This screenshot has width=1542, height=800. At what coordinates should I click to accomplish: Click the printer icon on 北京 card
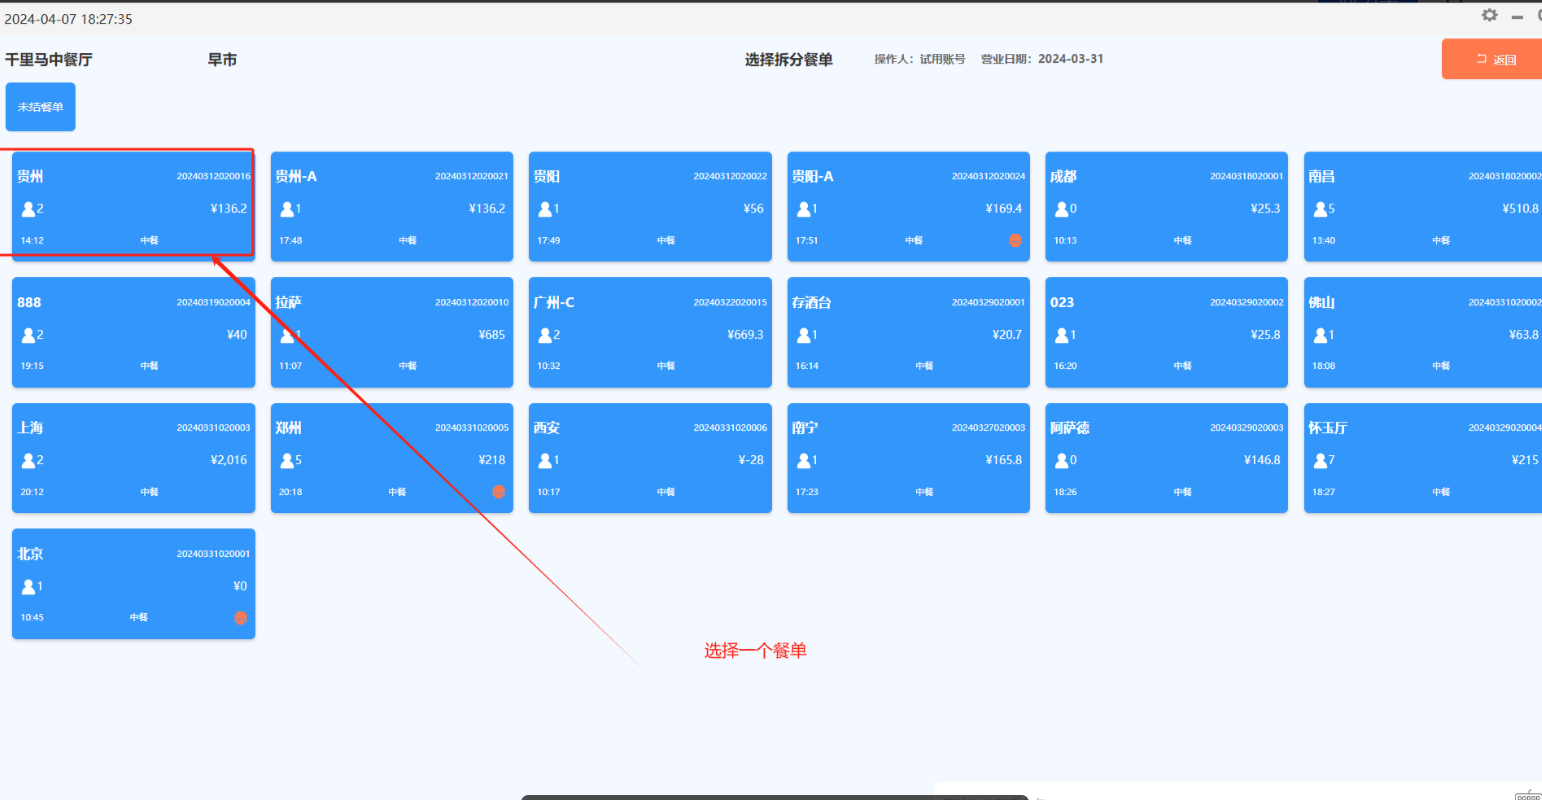240,618
